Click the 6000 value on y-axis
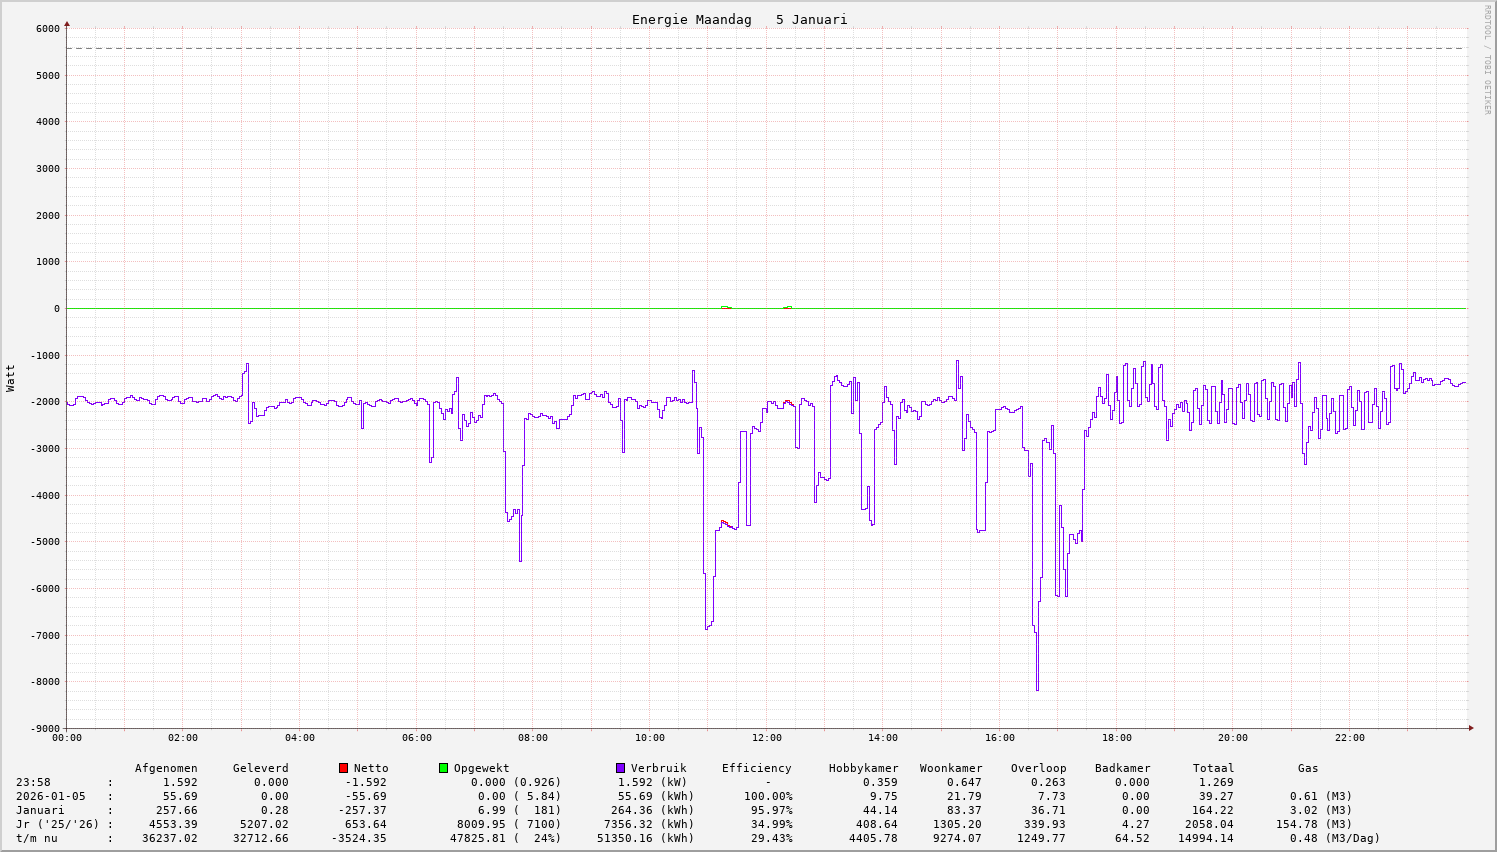 tap(48, 29)
